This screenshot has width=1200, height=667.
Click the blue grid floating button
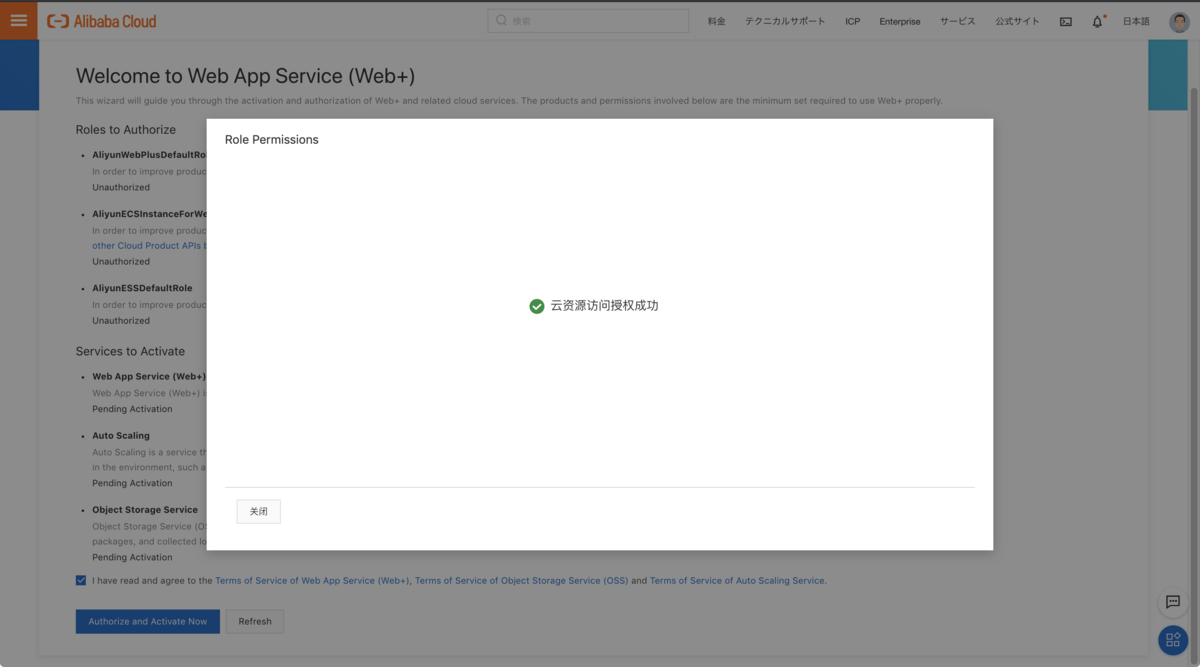pos(1173,640)
